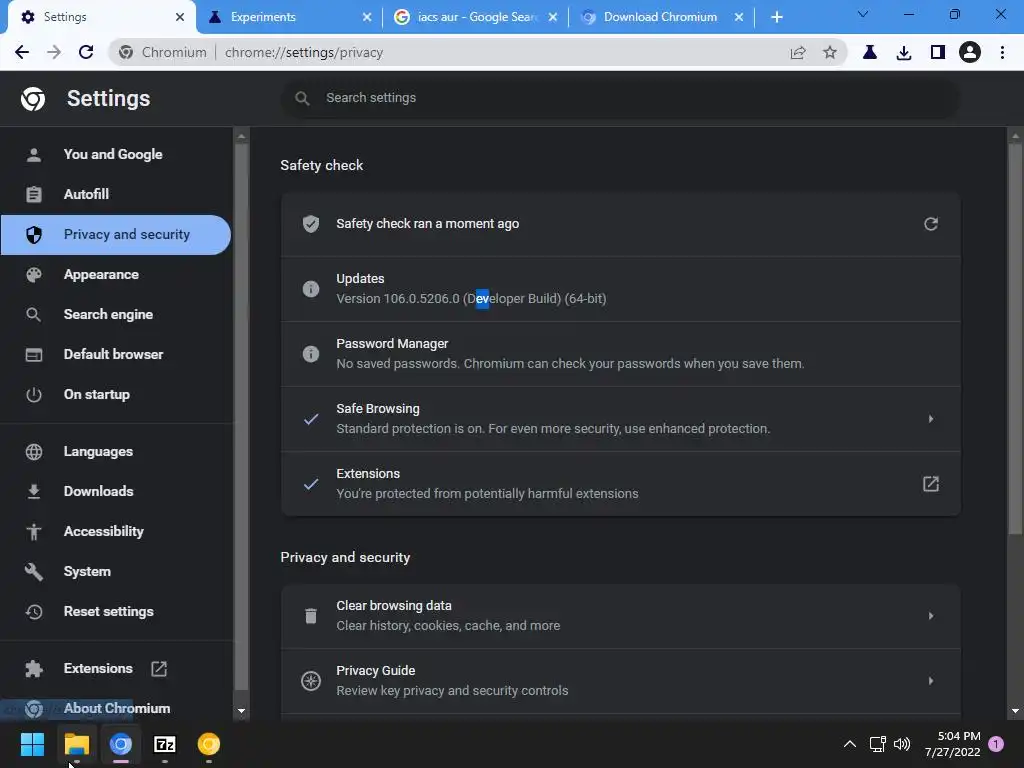Show hidden system tray icons
Image resolution: width=1024 pixels, height=768 pixels.
pos(850,744)
